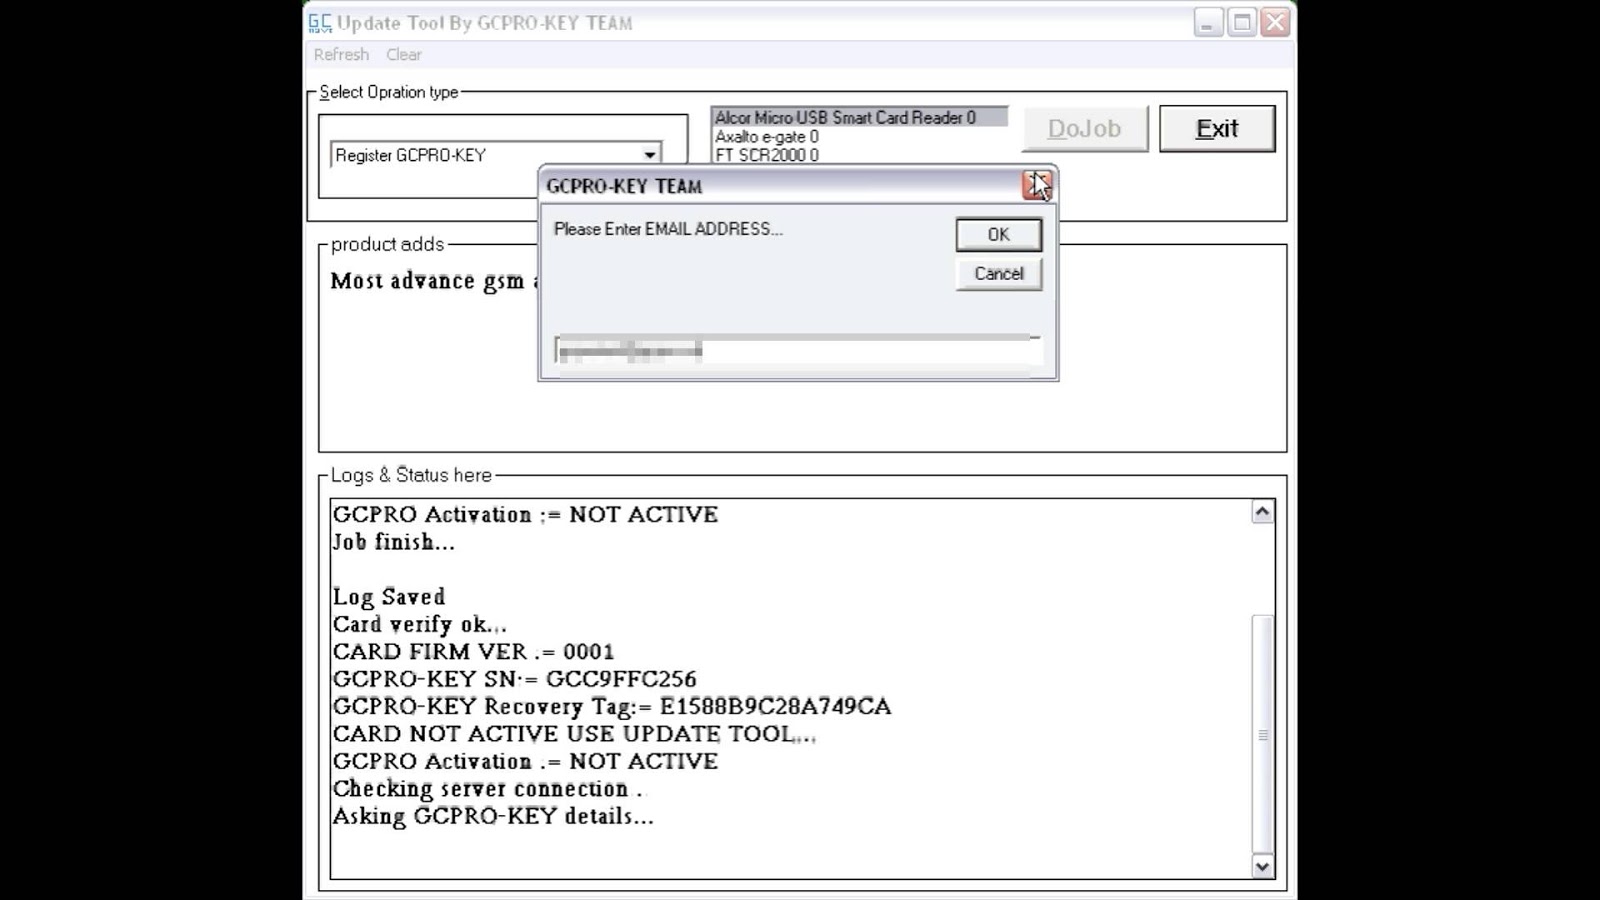Expand the Register GCPRO-KEY operation dropdown
The image size is (1600, 900).
point(650,155)
